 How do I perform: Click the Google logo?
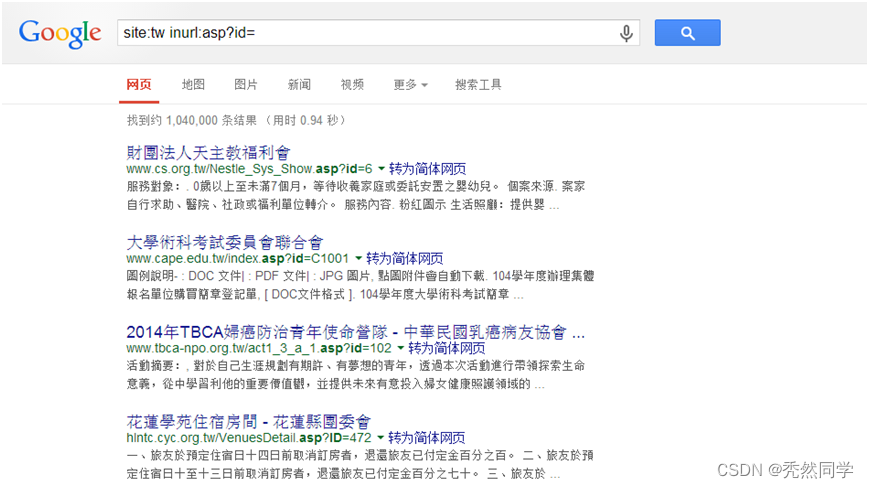click(x=60, y=33)
